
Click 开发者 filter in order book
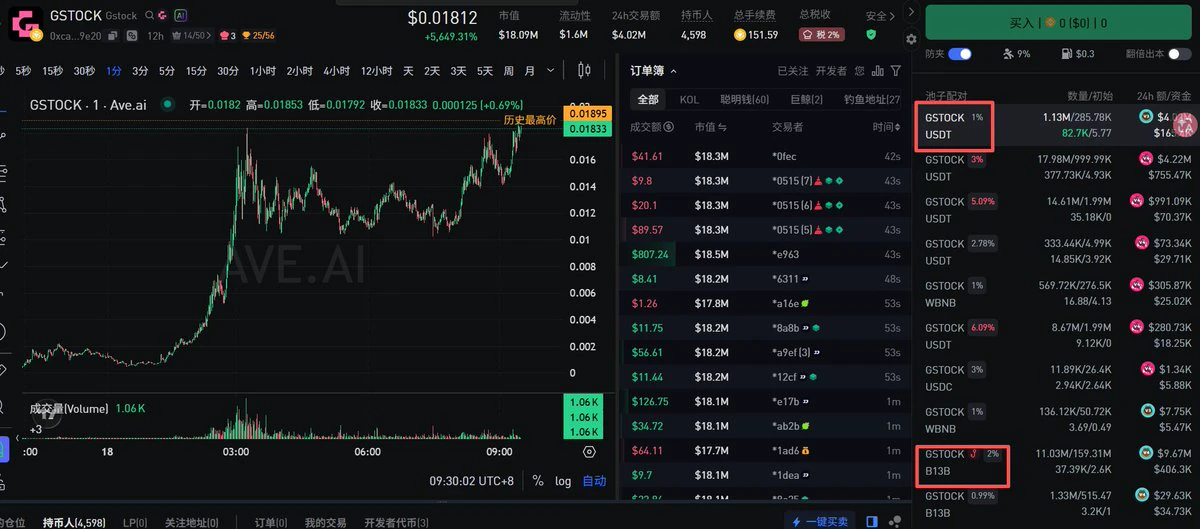[x=831, y=71]
